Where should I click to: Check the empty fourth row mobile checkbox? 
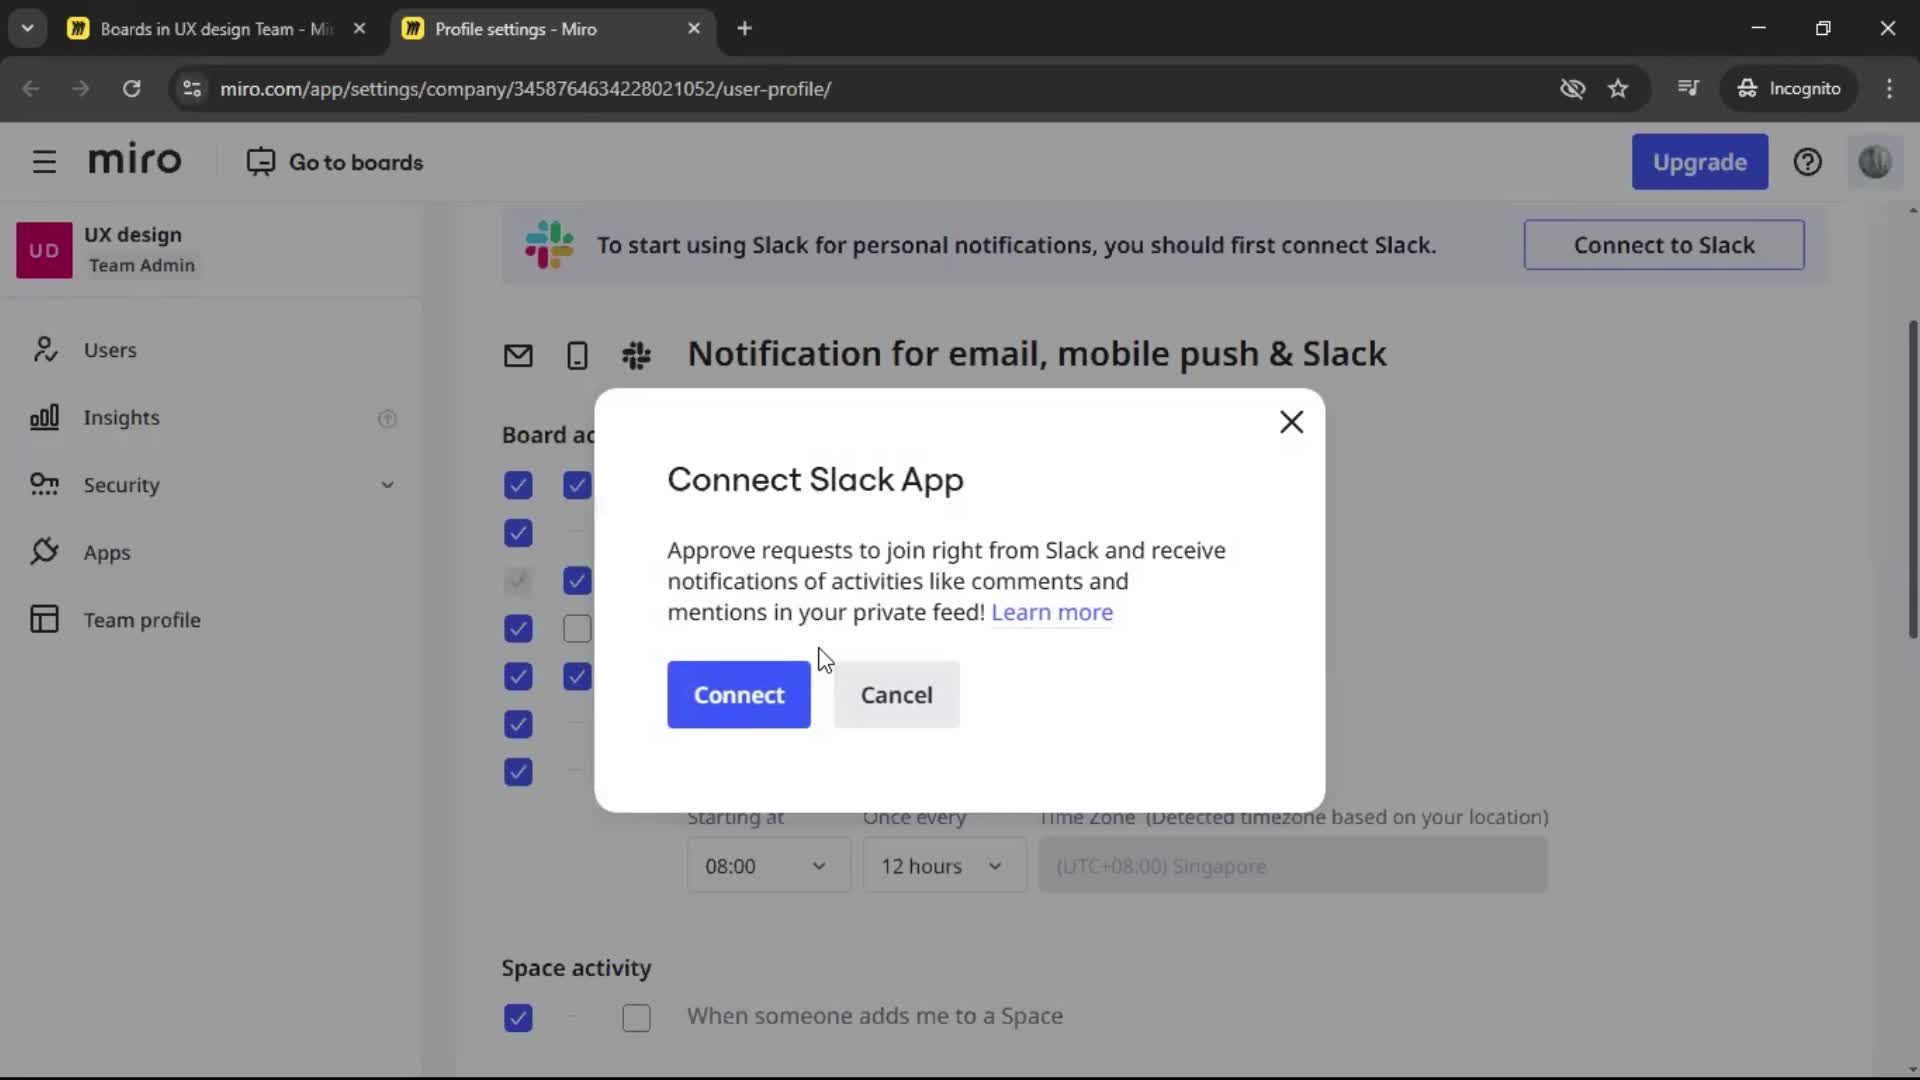[x=577, y=629]
